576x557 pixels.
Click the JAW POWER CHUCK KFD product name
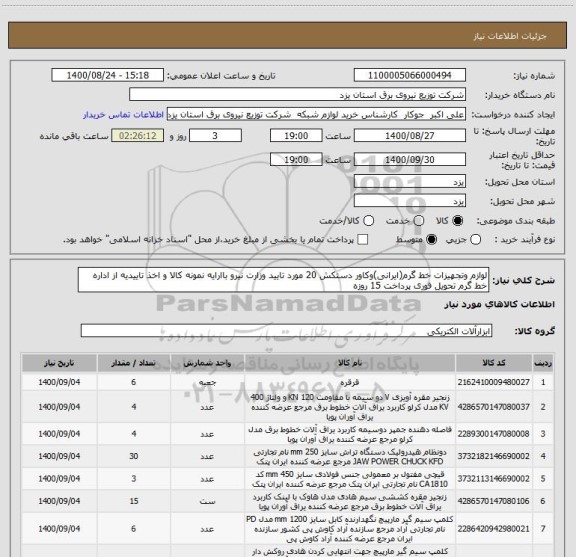pyautogui.click(x=350, y=456)
